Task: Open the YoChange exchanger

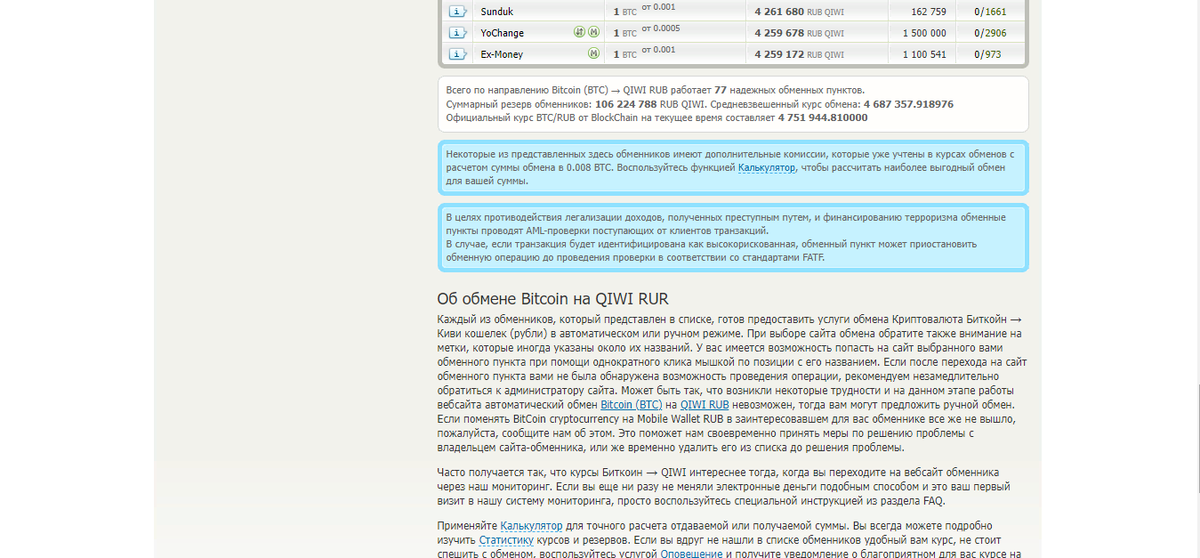Action: pyautogui.click(x=503, y=33)
